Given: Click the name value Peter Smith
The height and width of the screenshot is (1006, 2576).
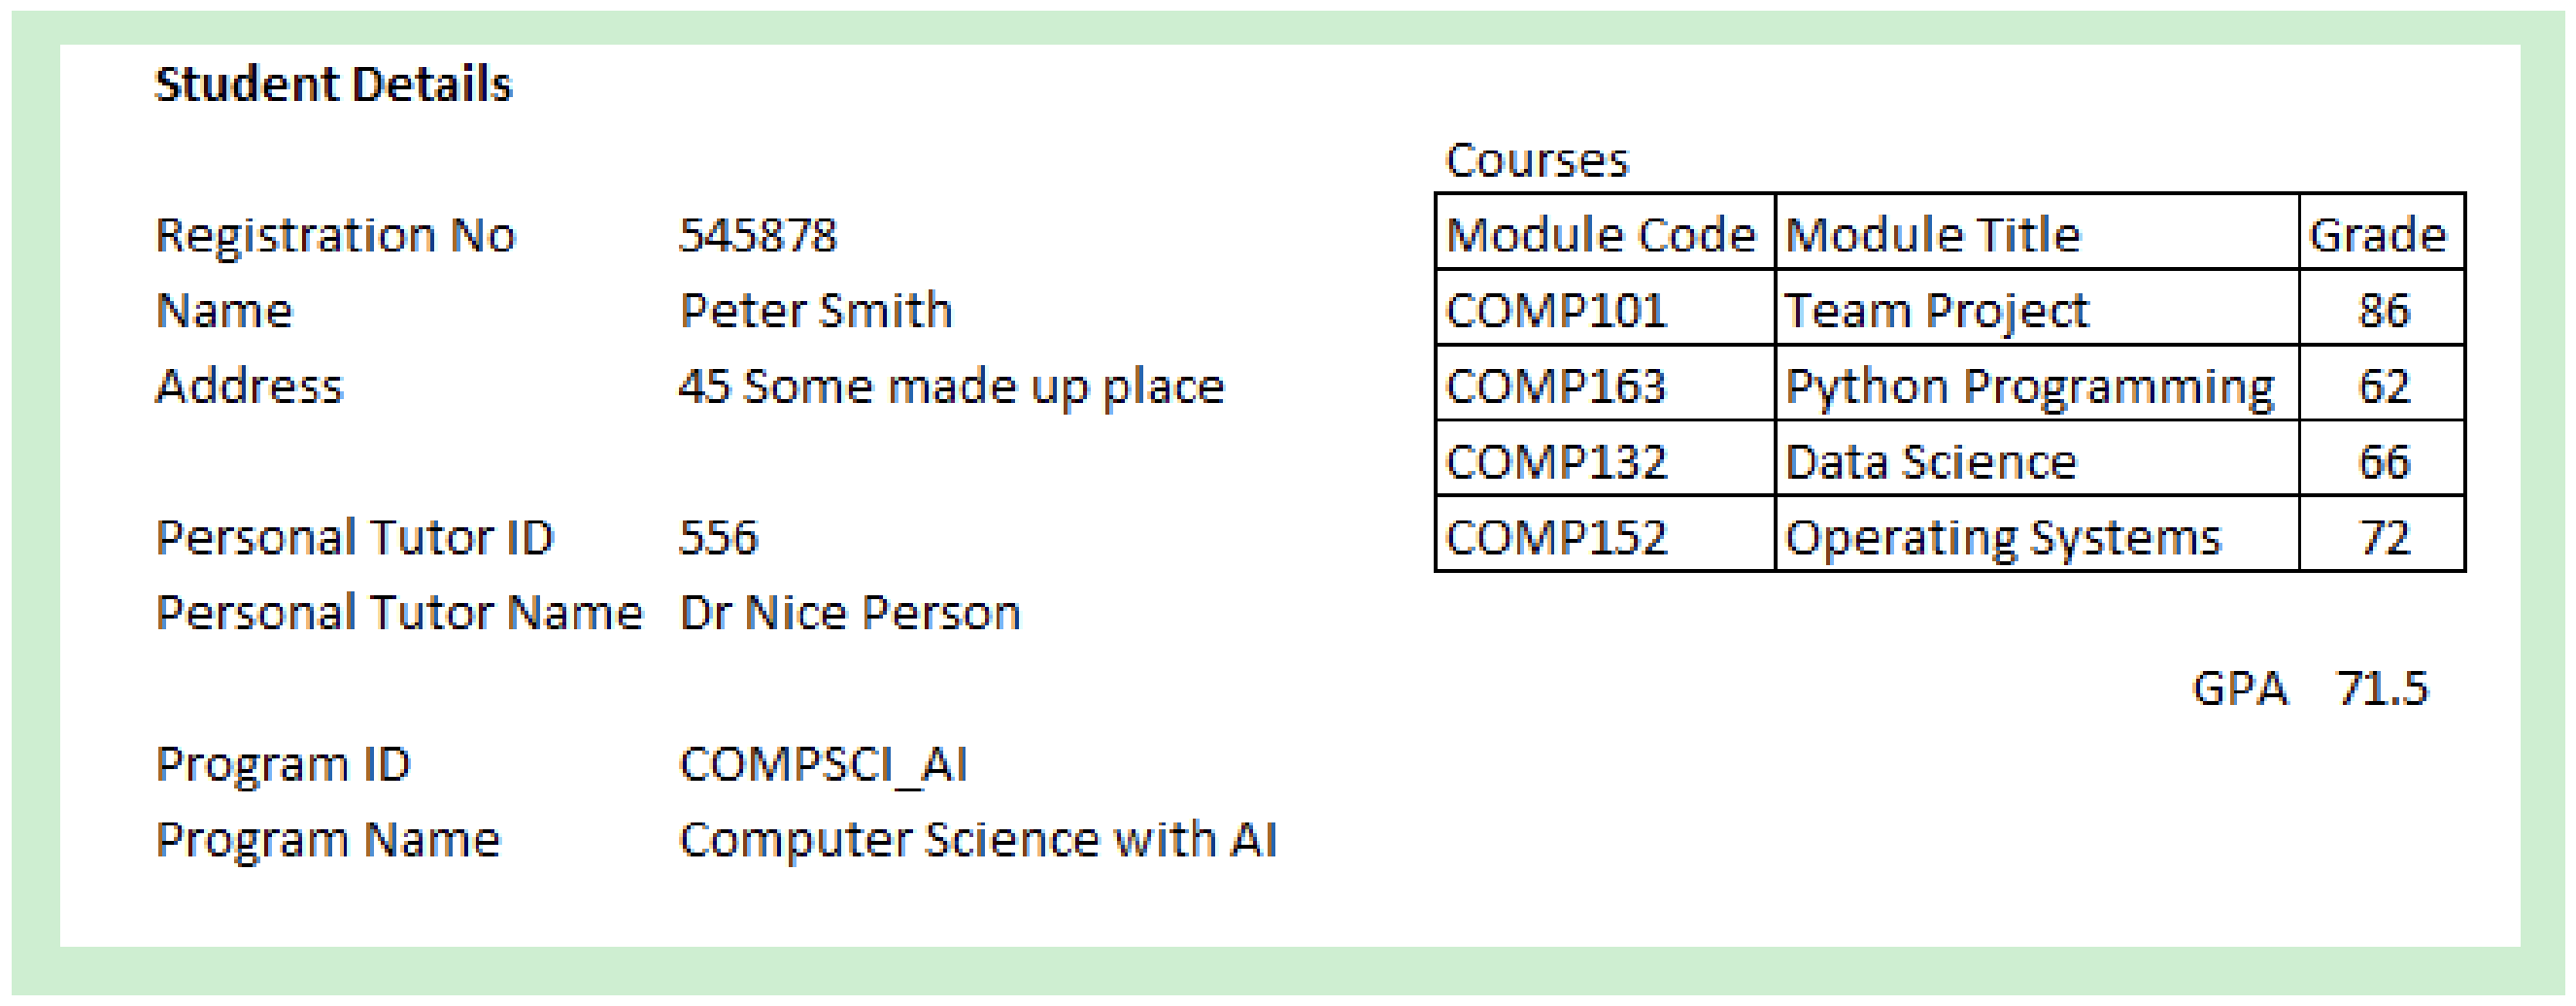Looking at the screenshot, I should tap(815, 311).
